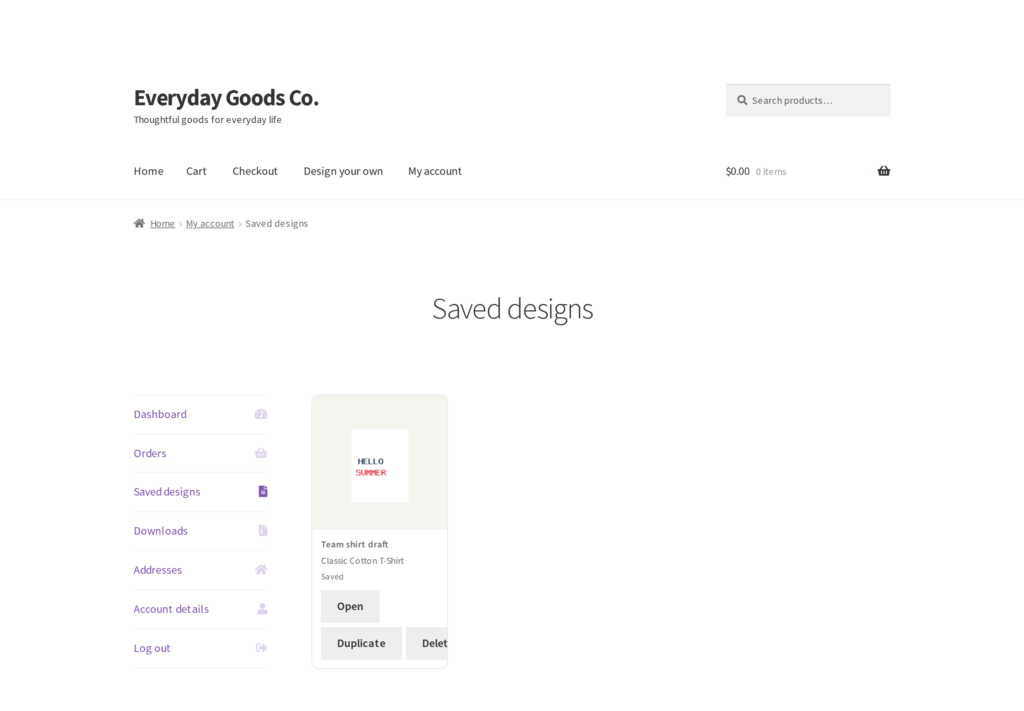Screen dimensions: 1024x711
Task: Go to the Checkout menu item
Action: tap(255, 171)
